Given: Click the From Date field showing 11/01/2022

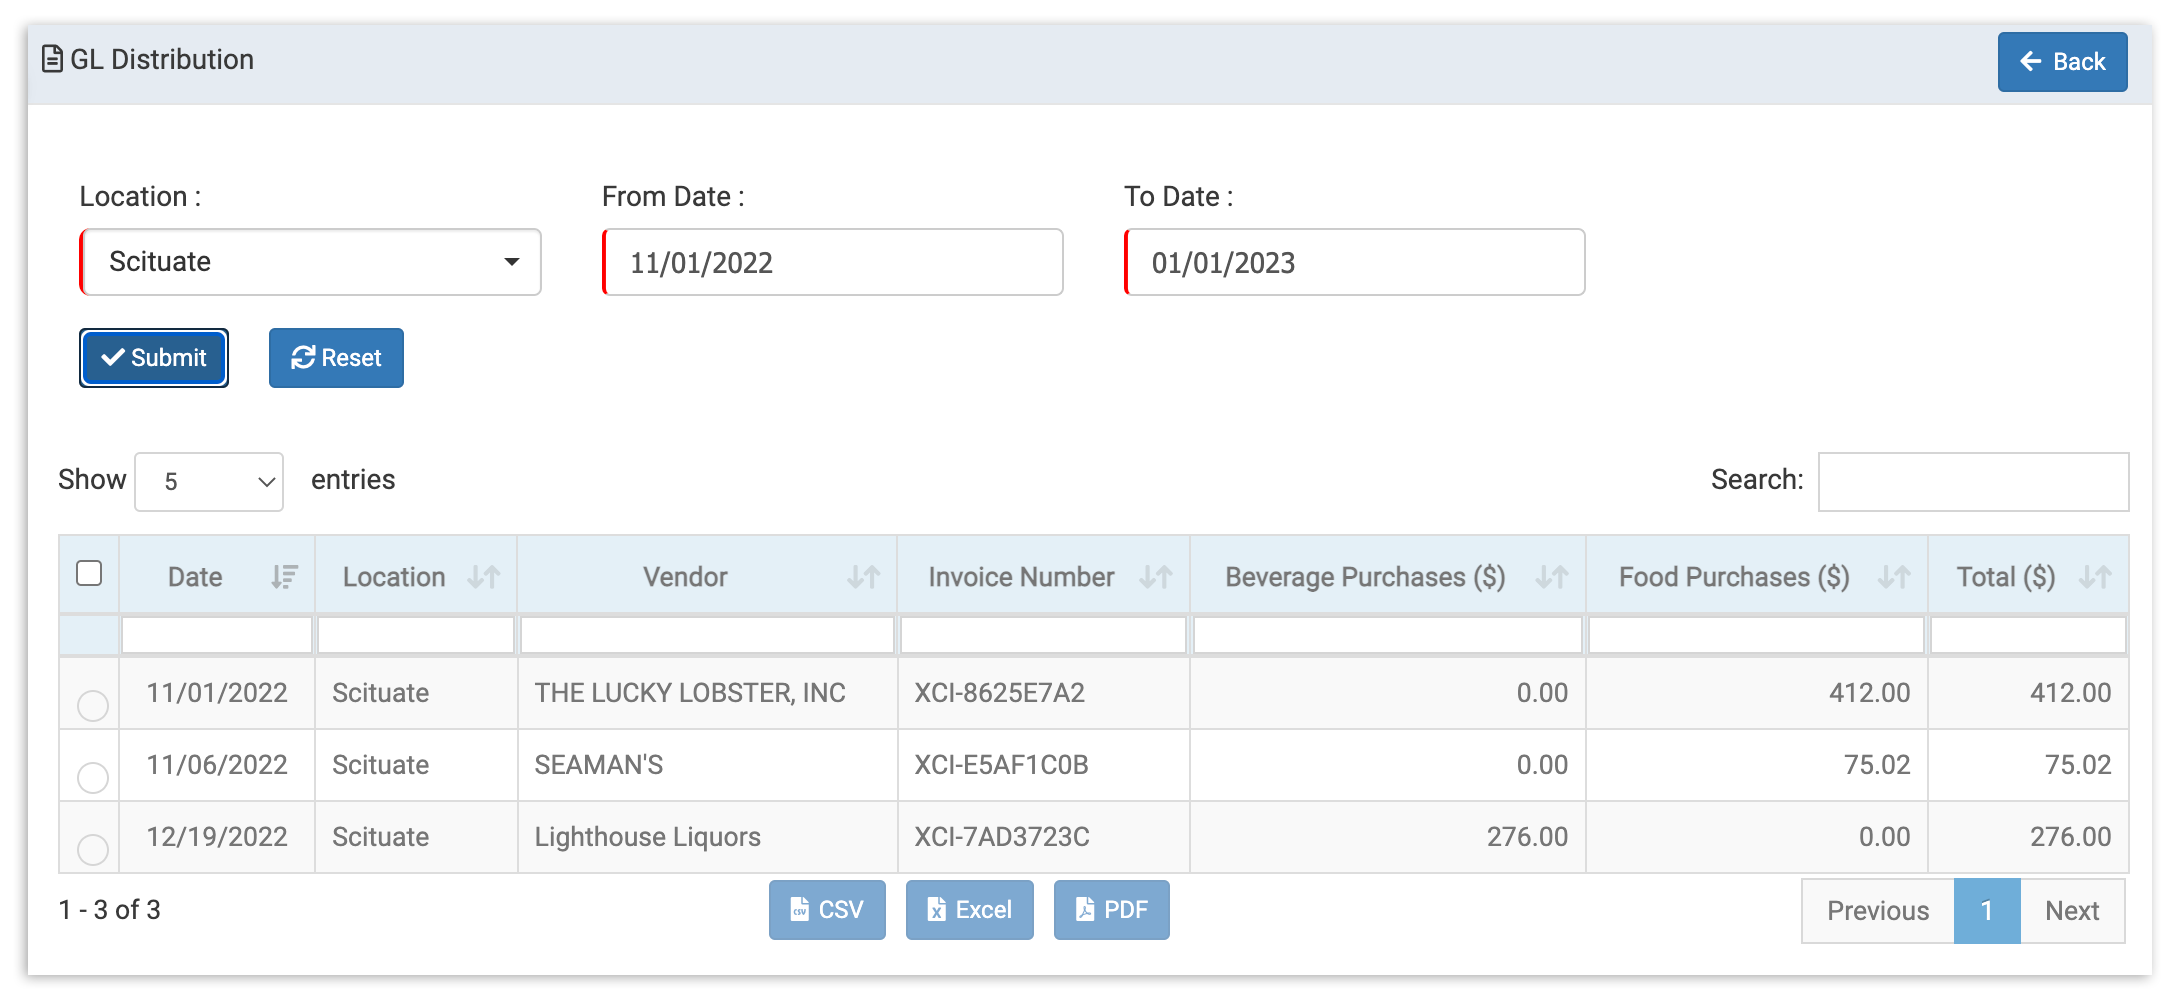Looking at the screenshot, I should pos(832,262).
